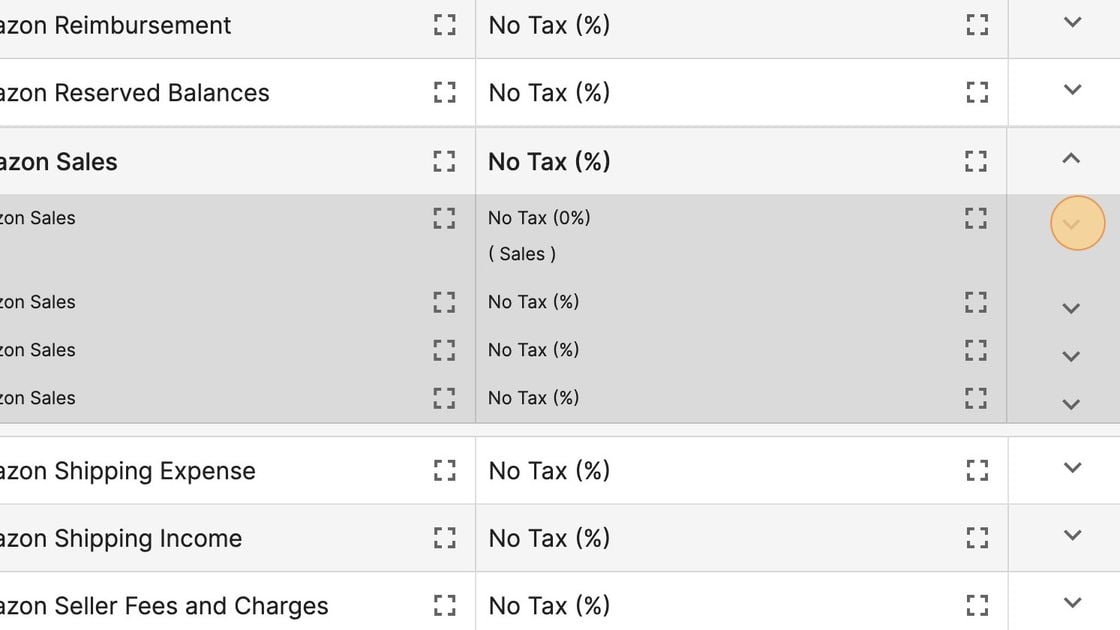Click the bold Amazon Sales No Tax (%) text
The height and width of the screenshot is (630, 1120).
coord(549,161)
